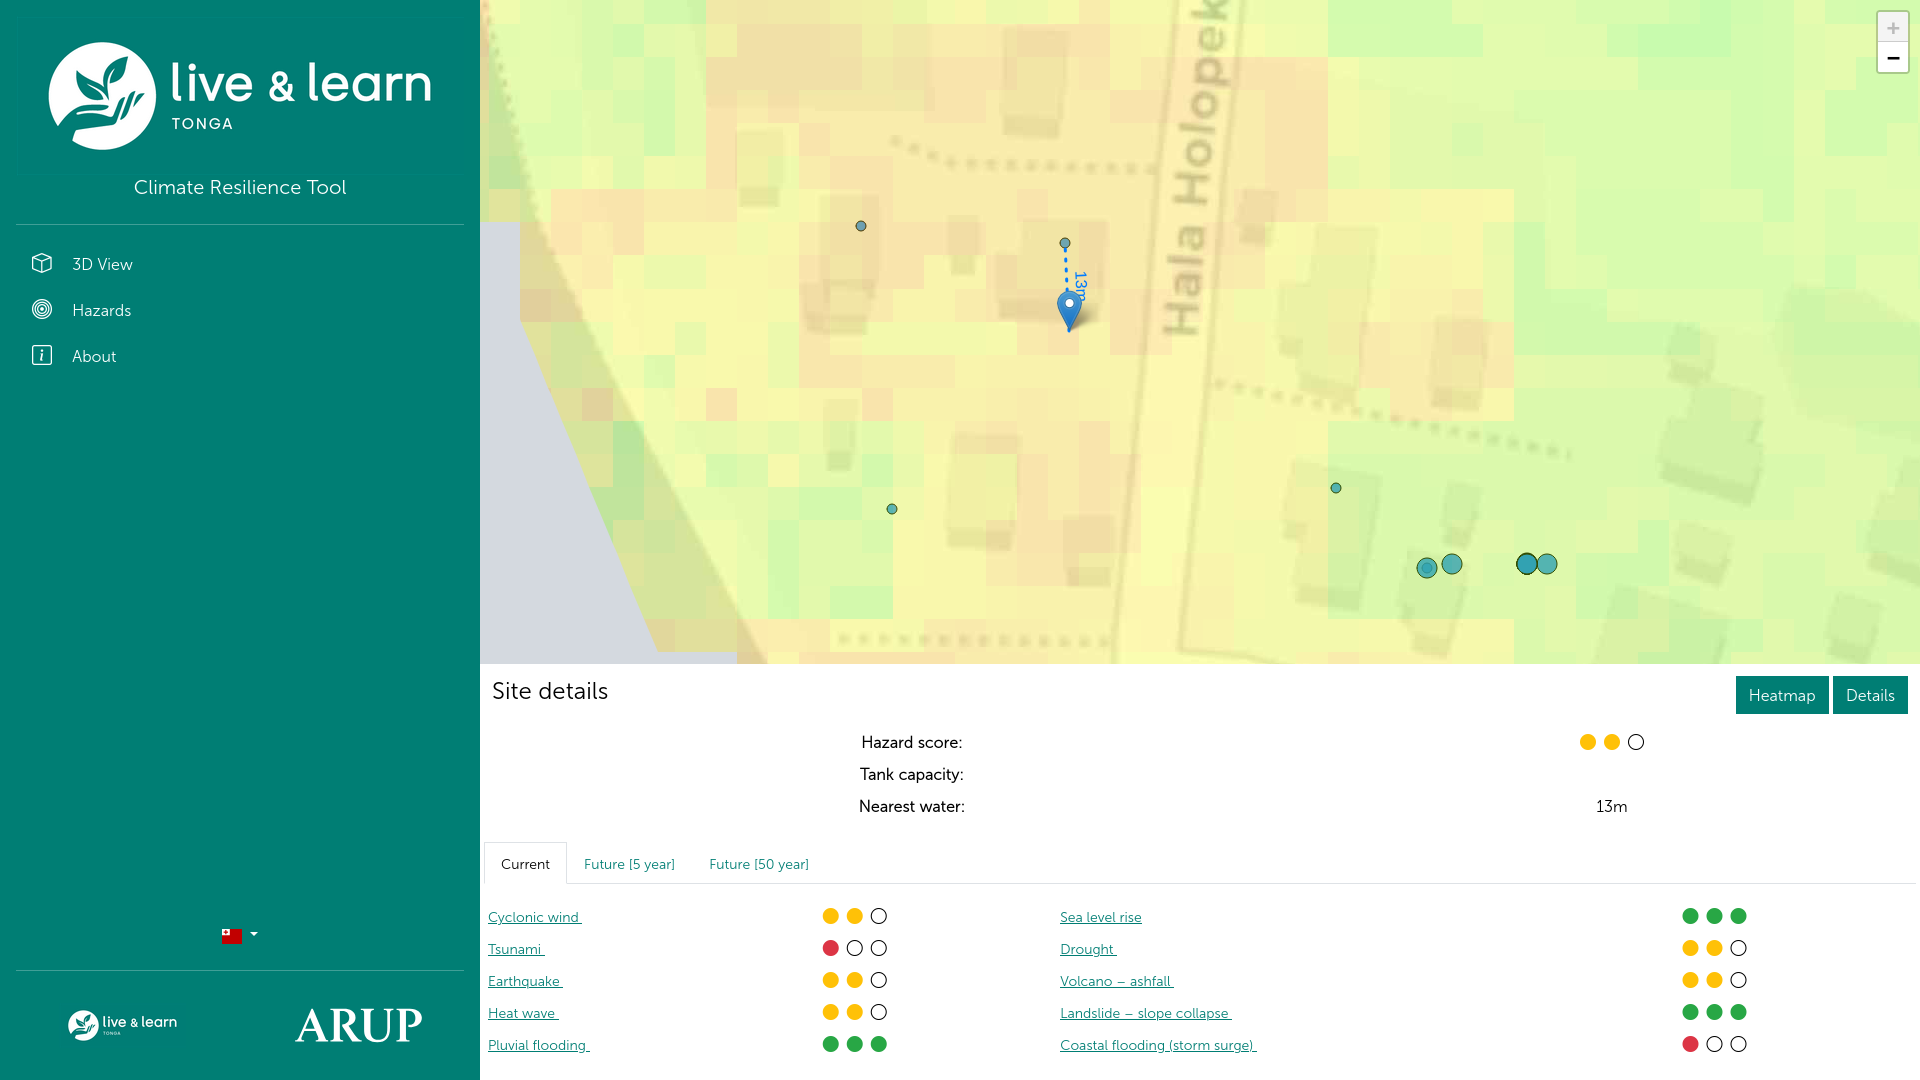Click the Live & Learn Tonga logo

240,96
